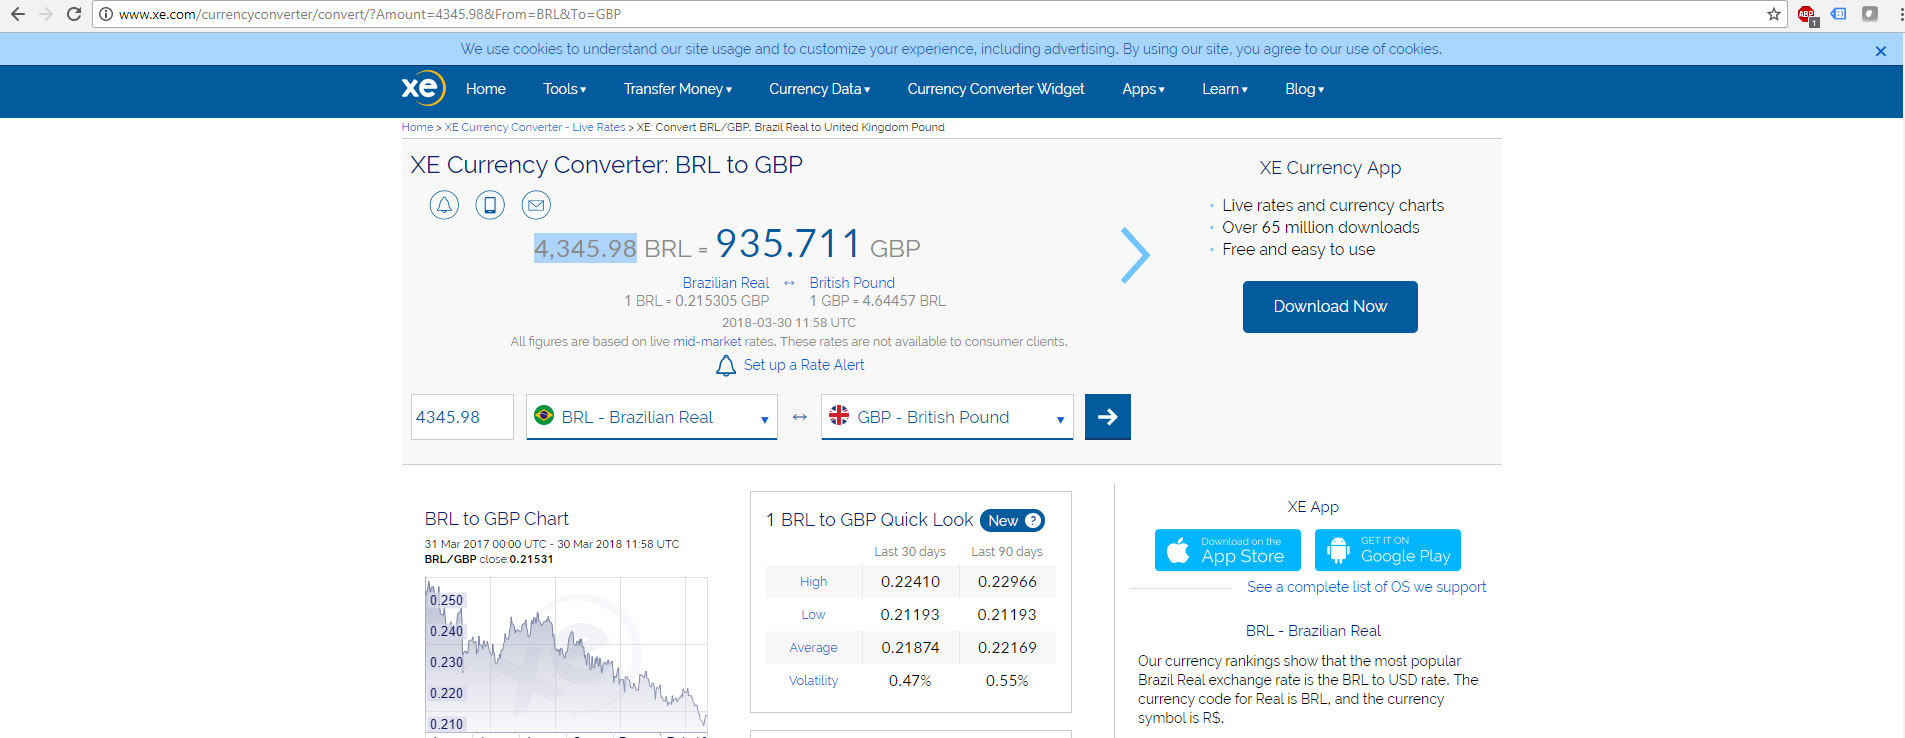Click the Last 30 days High value 0.22410
1905x738 pixels.
pyautogui.click(x=910, y=582)
